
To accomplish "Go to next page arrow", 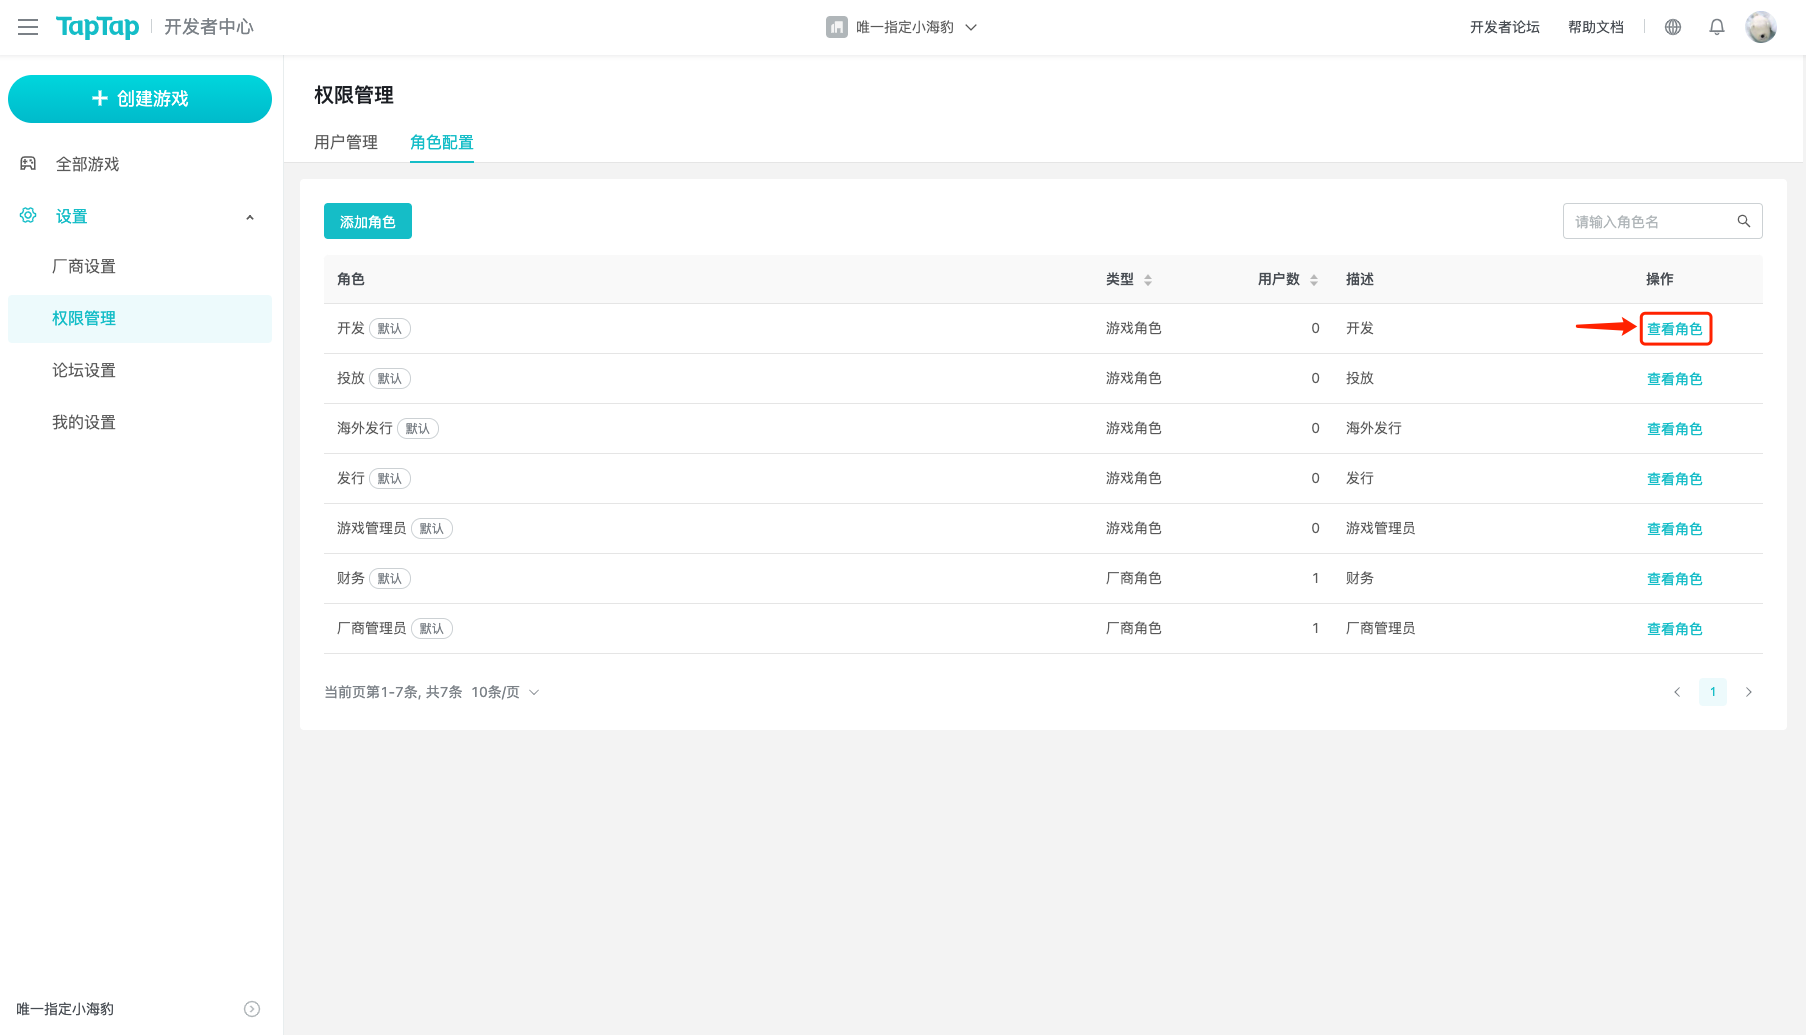I will tap(1749, 692).
